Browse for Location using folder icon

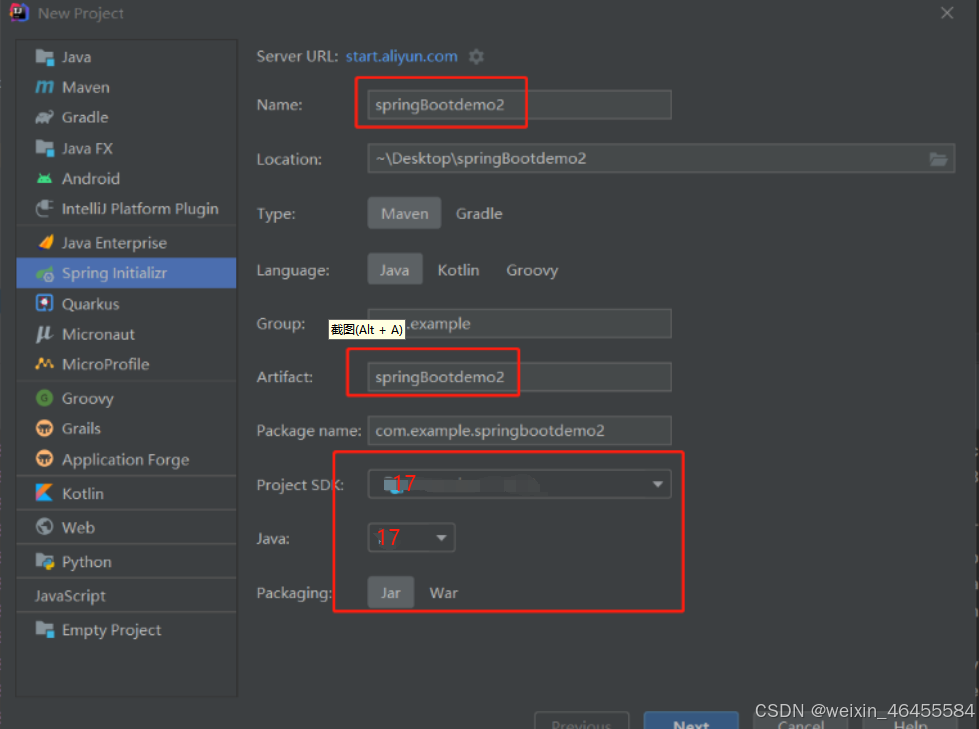[938, 158]
